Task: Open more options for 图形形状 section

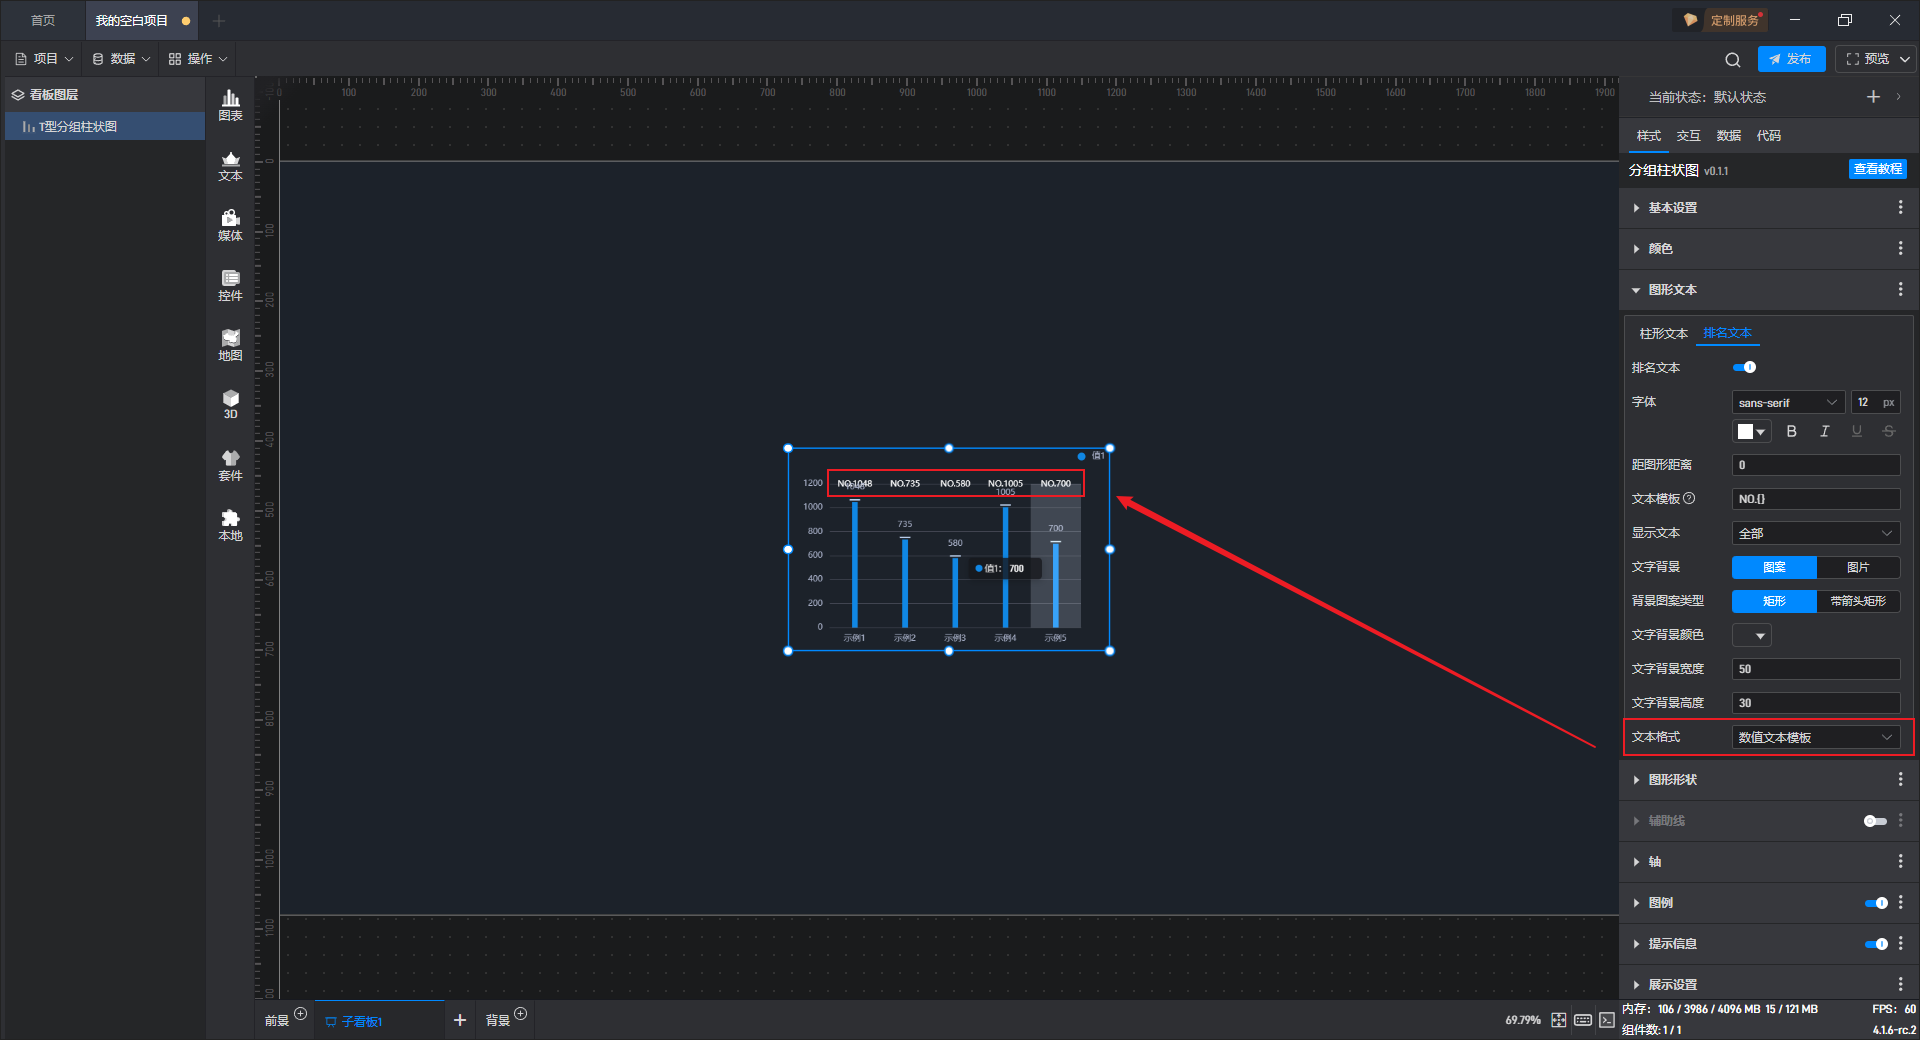Action: coord(1900,779)
